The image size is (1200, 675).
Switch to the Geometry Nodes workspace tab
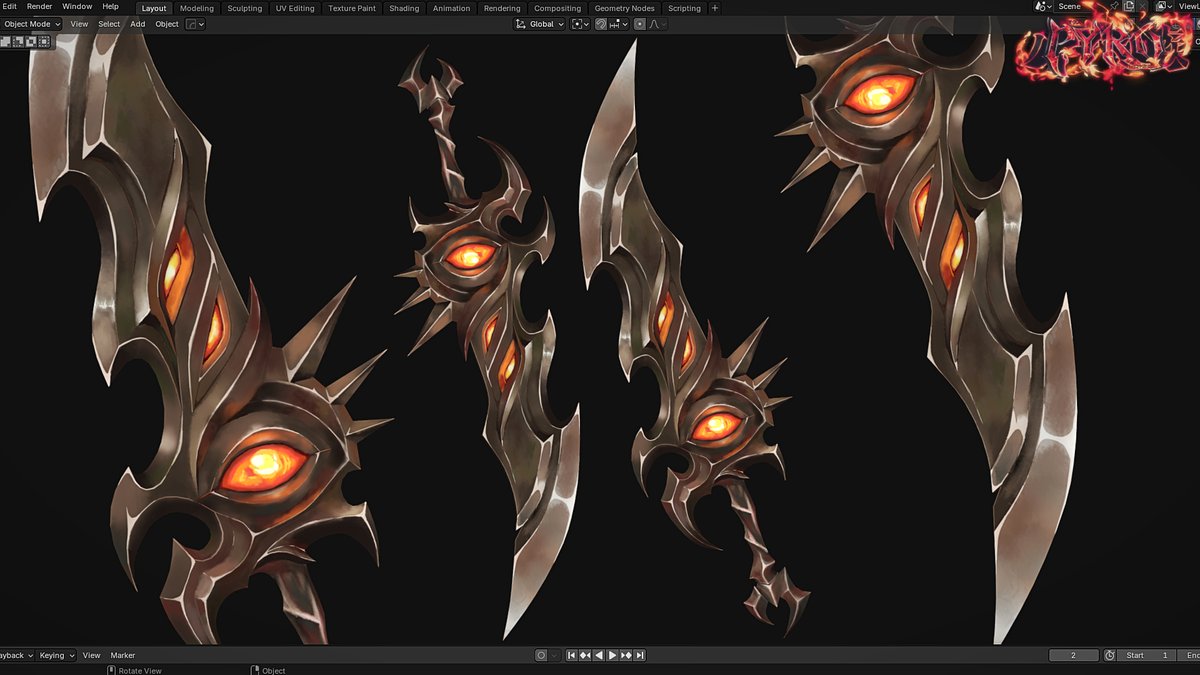point(624,8)
